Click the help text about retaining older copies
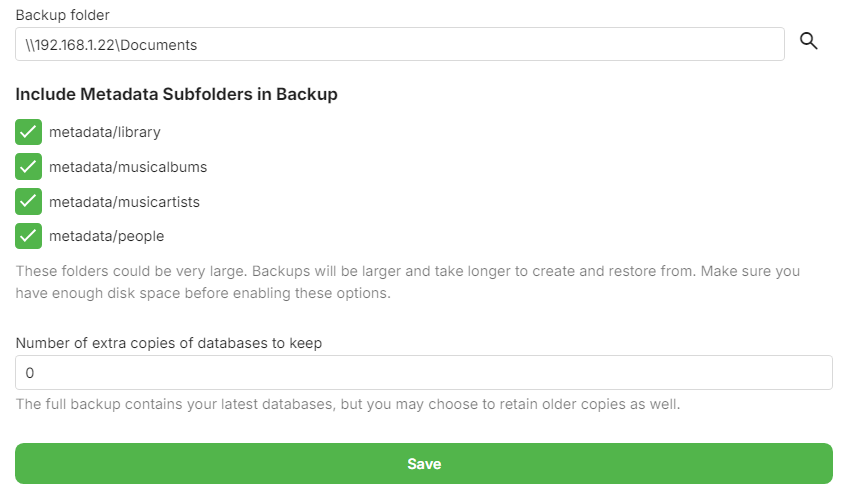This screenshot has height=502, width=867. [x=348, y=405]
